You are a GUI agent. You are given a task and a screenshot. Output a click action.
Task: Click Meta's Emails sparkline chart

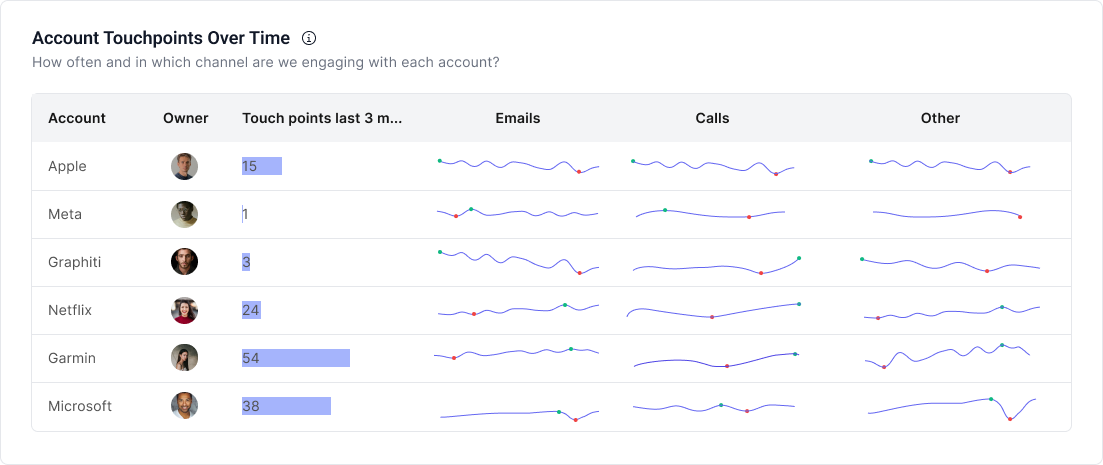(x=518, y=212)
